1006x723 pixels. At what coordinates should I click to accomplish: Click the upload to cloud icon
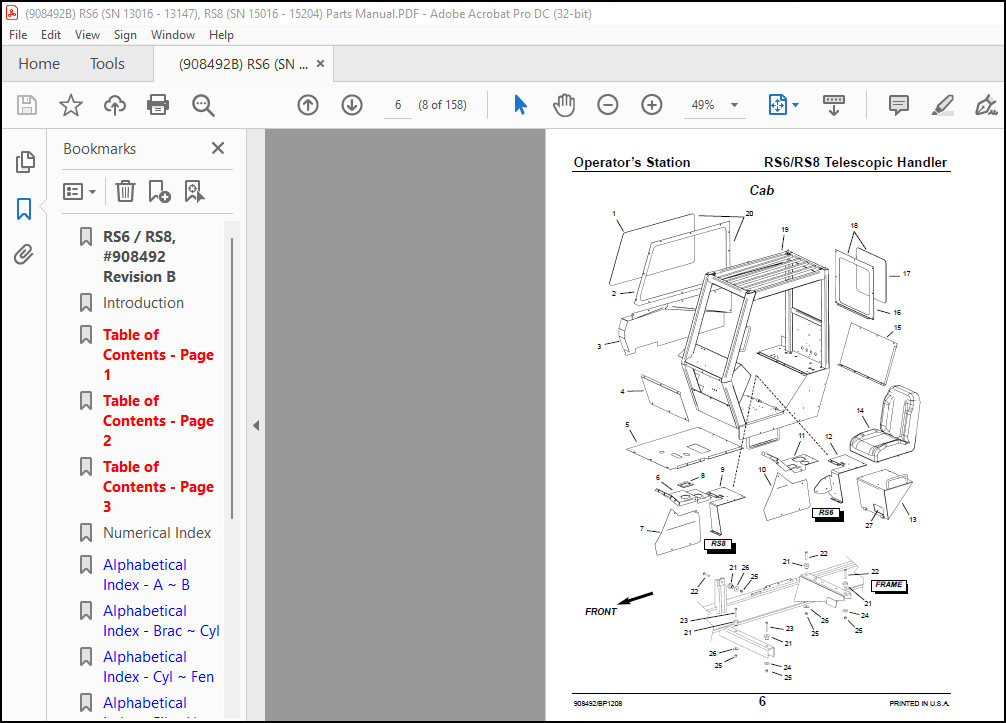click(115, 105)
